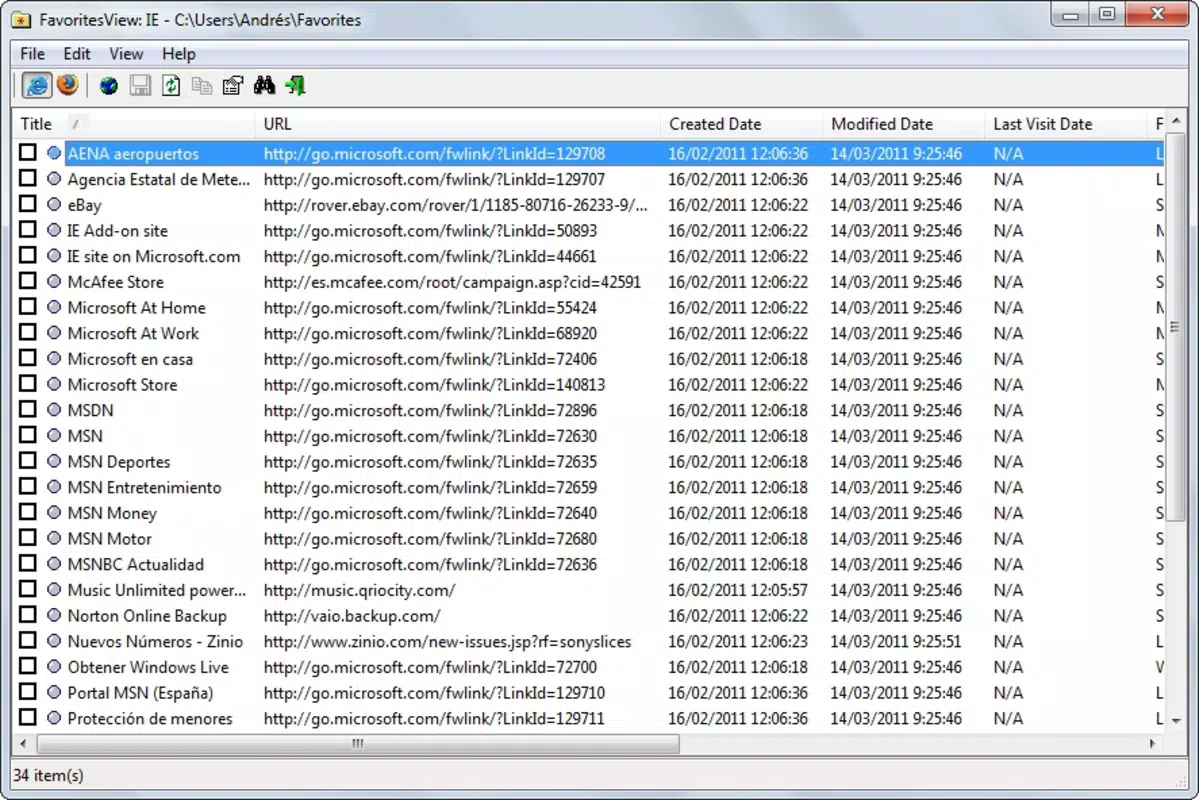The width and height of the screenshot is (1199, 800).
Task: Click the horizontal scrollbar thumb
Action: coord(358,743)
